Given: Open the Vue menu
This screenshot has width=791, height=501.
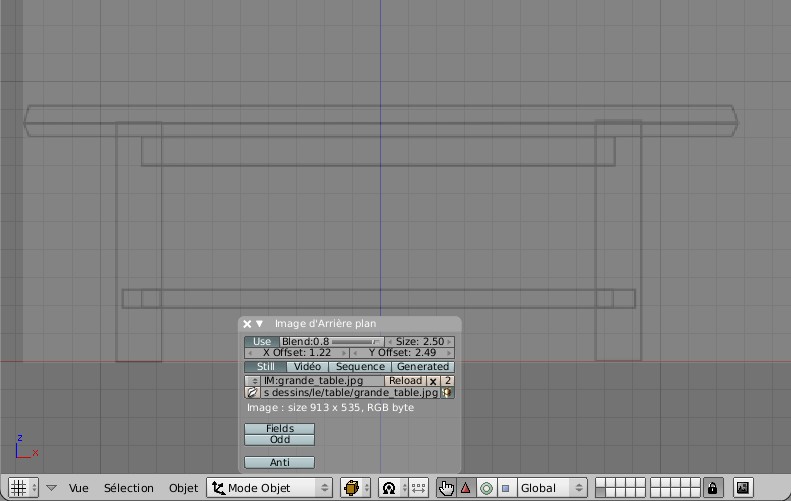Looking at the screenshot, I should coord(79,488).
